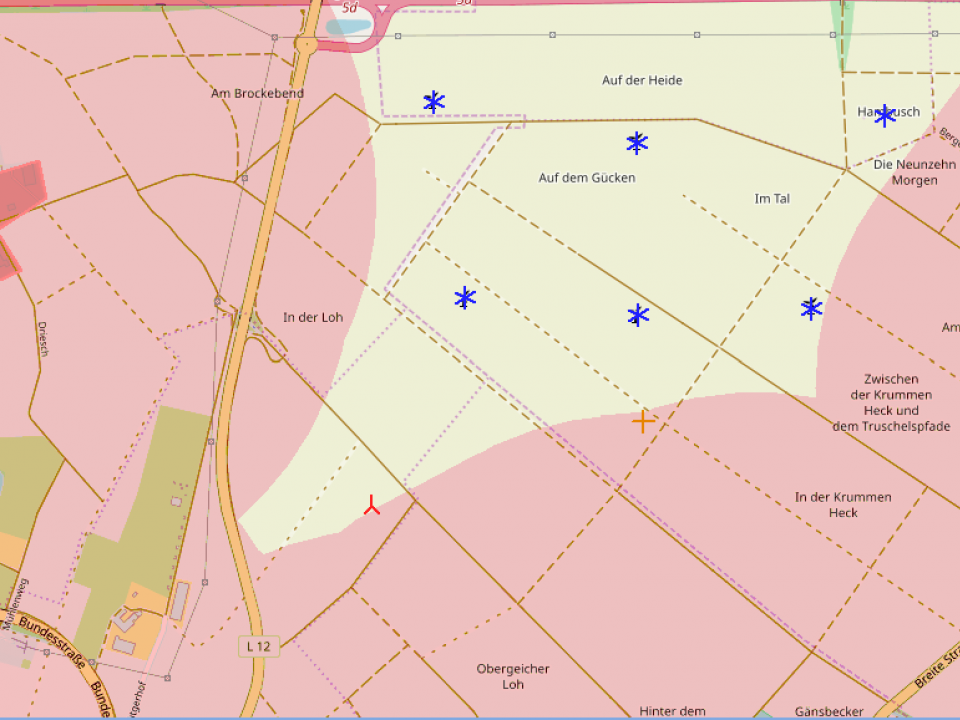Image resolution: width=960 pixels, height=720 pixels.
Task: Click the L 12 road shield
Action: click(259, 647)
